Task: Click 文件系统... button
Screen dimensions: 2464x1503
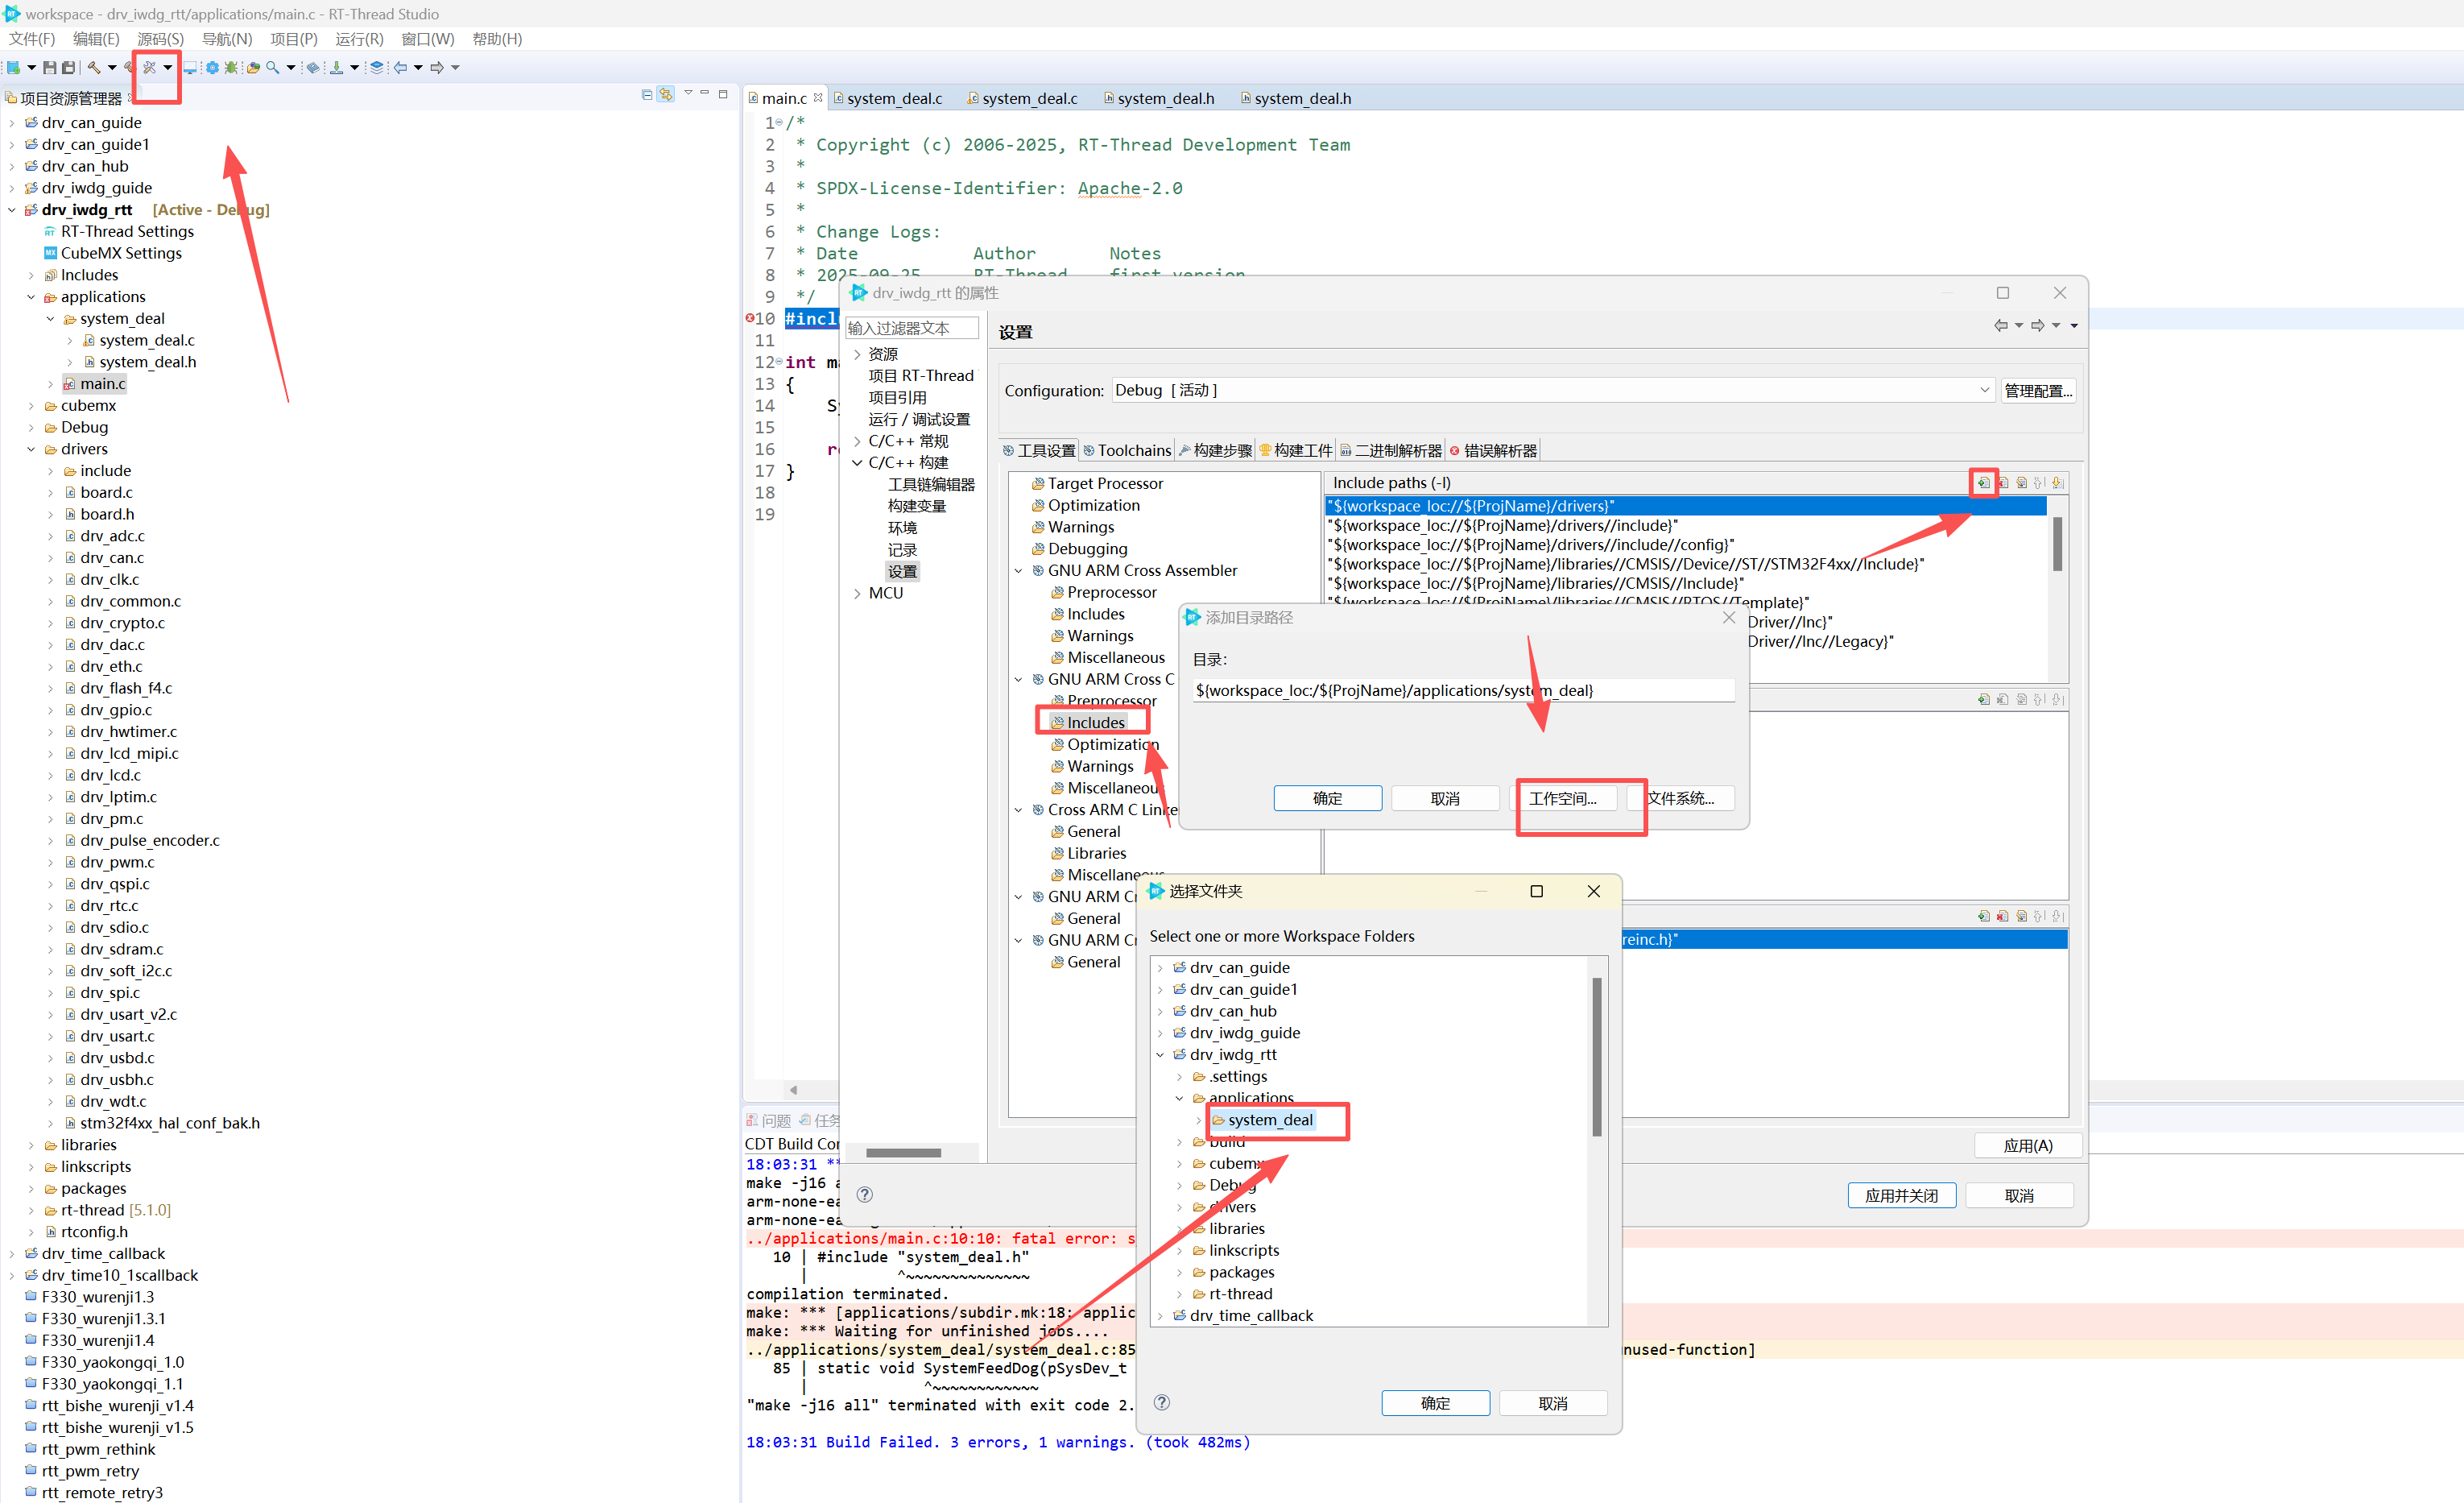Action: [1680, 798]
